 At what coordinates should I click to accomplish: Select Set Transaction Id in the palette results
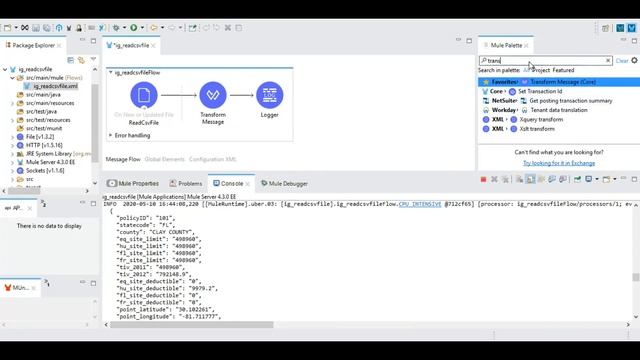pos(540,91)
